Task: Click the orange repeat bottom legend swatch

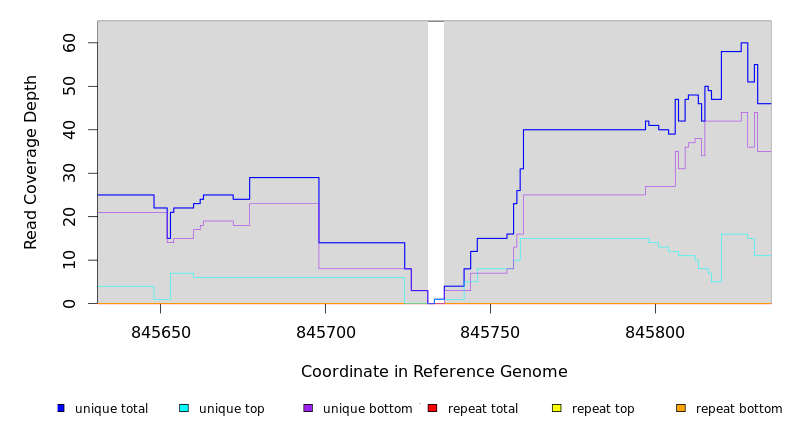Action: tap(681, 408)
